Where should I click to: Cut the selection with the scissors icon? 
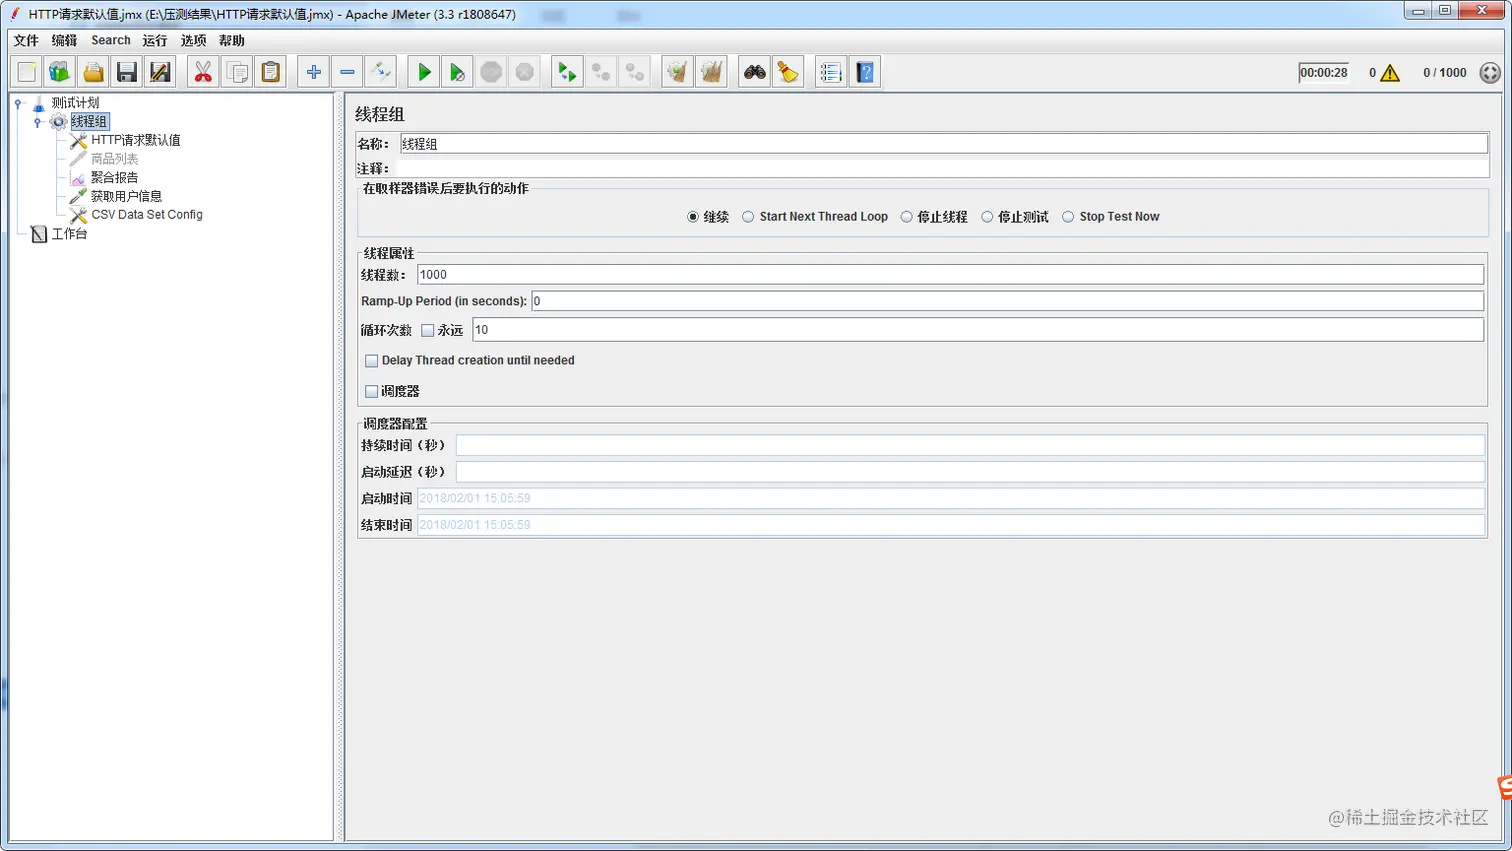203,72
